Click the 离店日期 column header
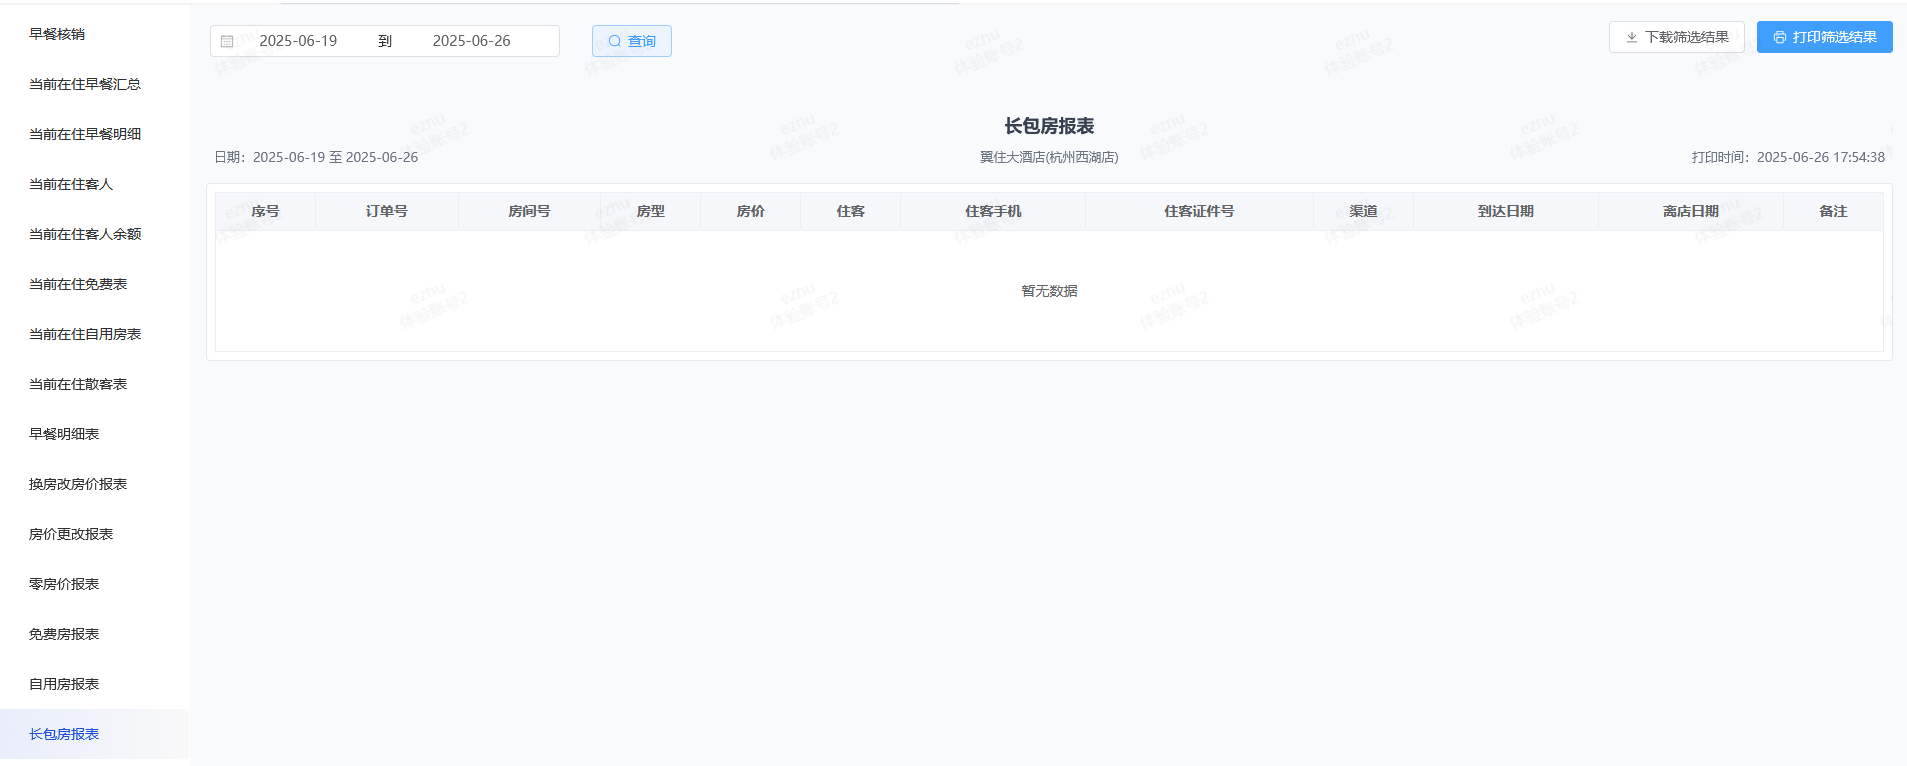 click(1691, 211)
